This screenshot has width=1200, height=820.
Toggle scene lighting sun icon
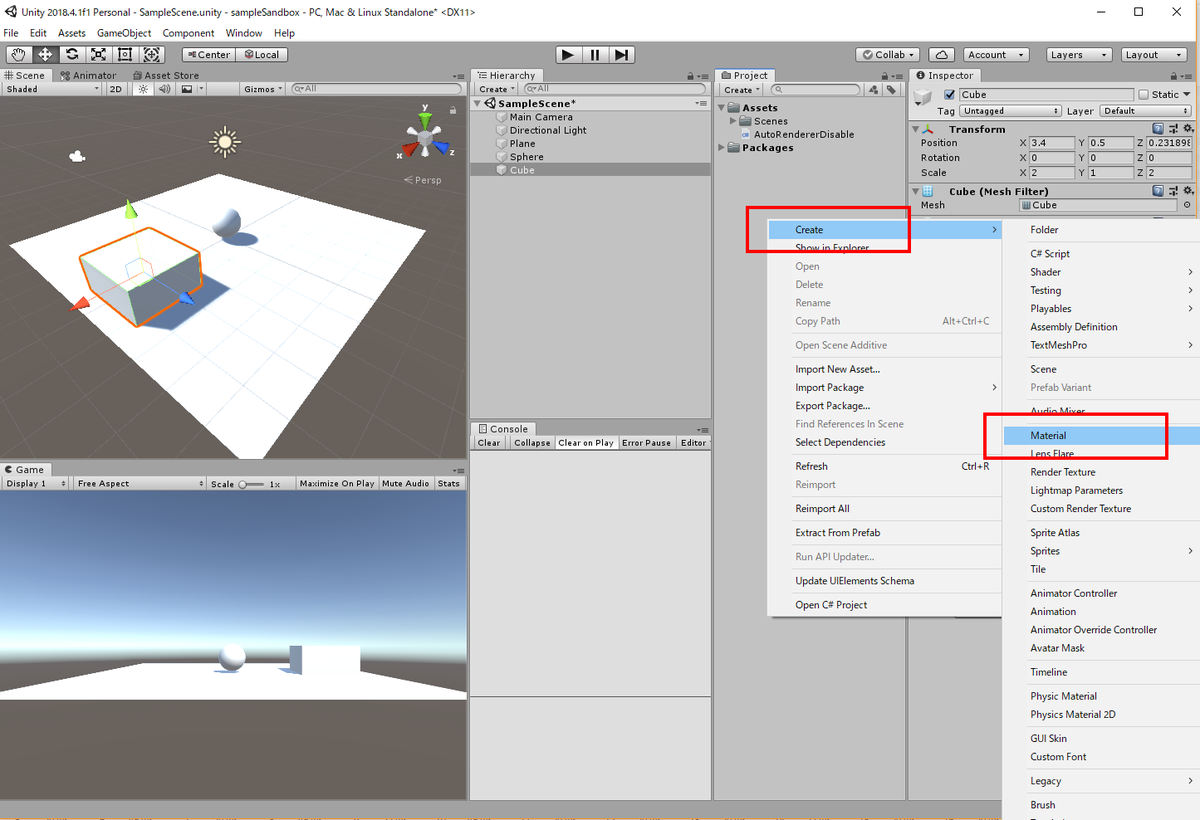click(x=143, y=89)
